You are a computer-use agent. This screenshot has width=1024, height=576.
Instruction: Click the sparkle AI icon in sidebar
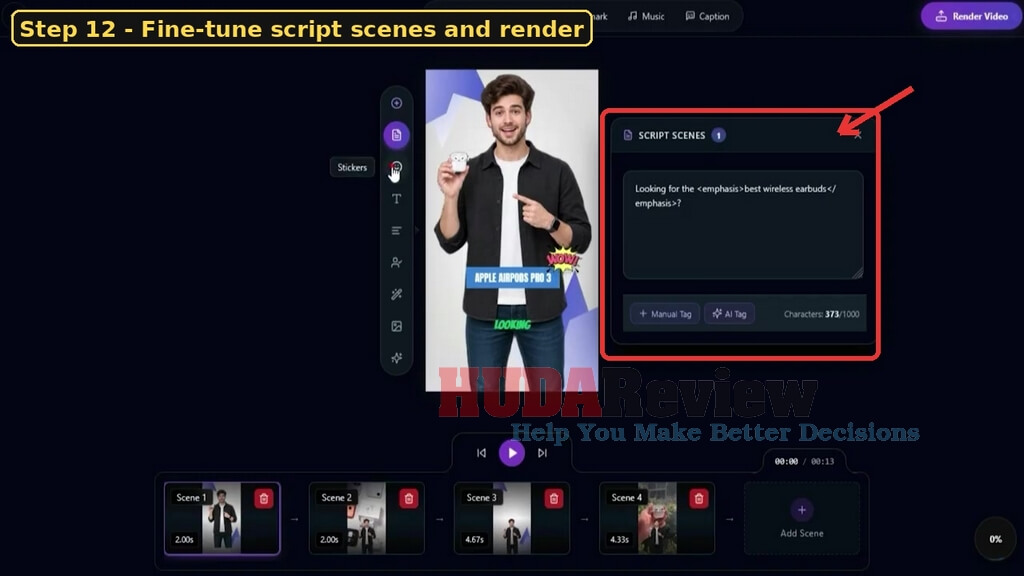(396, 358)
